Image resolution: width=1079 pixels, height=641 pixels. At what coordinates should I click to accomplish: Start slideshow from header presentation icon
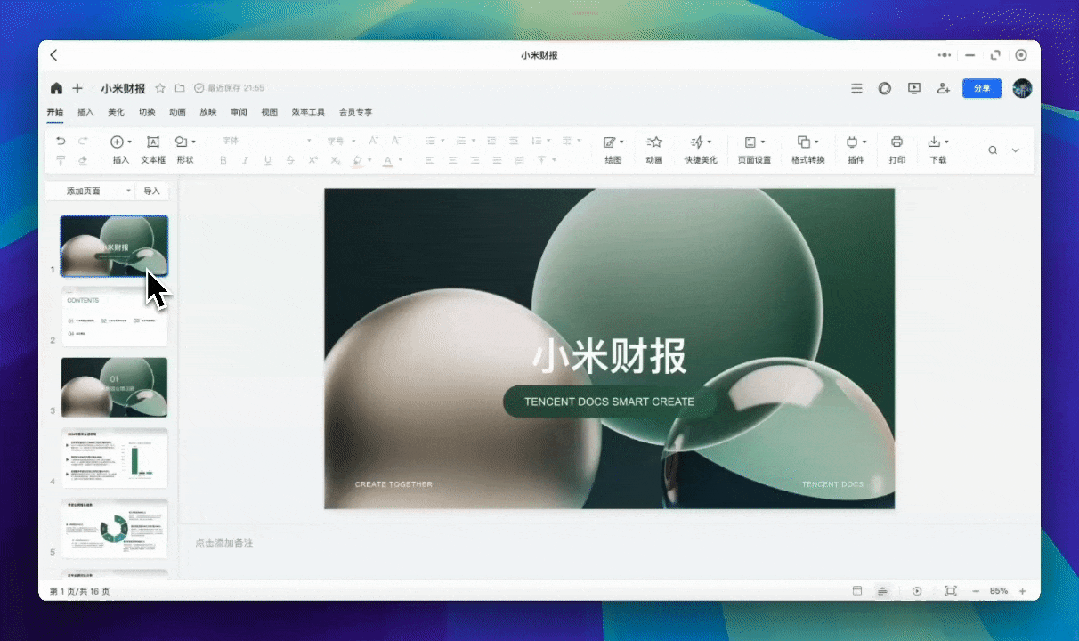click(x=914, y=88)
